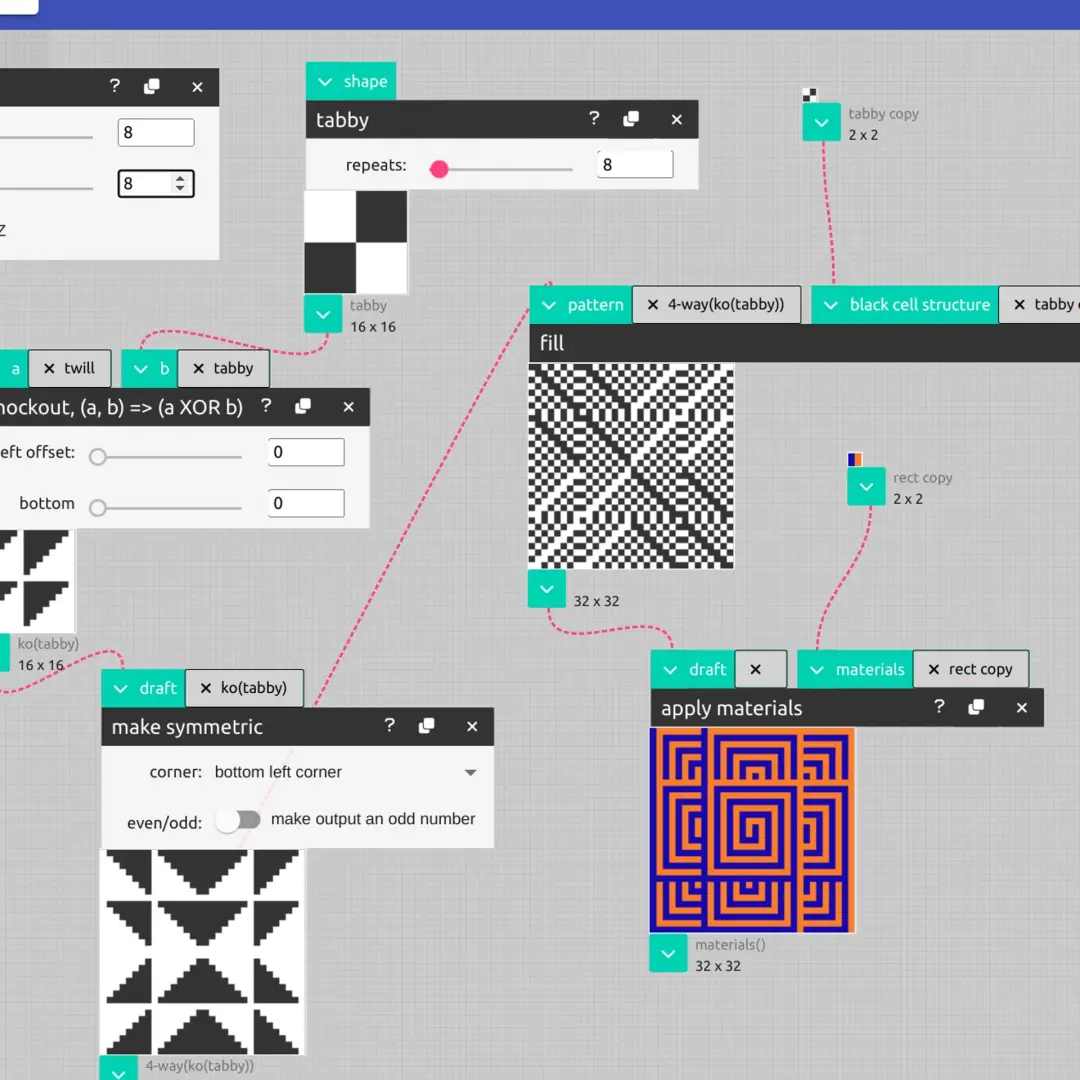Close the knockout XOR operation

pyautogui.click(x=349, y=407)
